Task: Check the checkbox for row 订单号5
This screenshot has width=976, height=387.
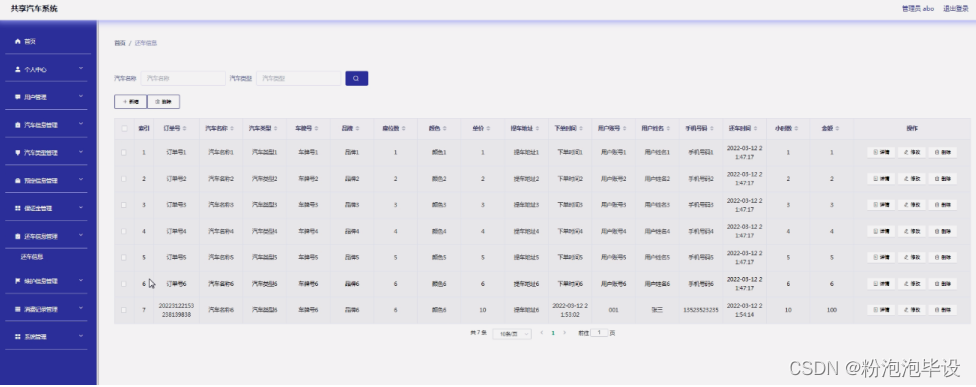Action: point(124,258)
